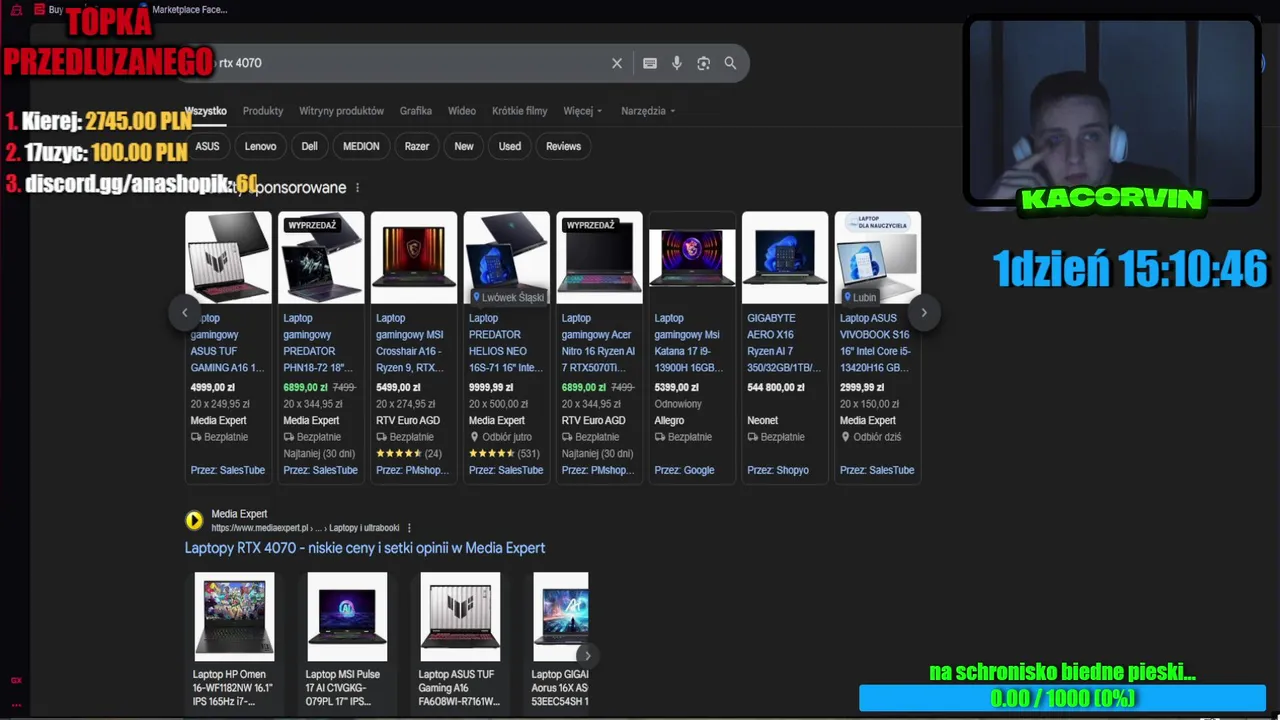The image size is (1280, 720).
Task: Apply the New filter chip
Action: 464,146
